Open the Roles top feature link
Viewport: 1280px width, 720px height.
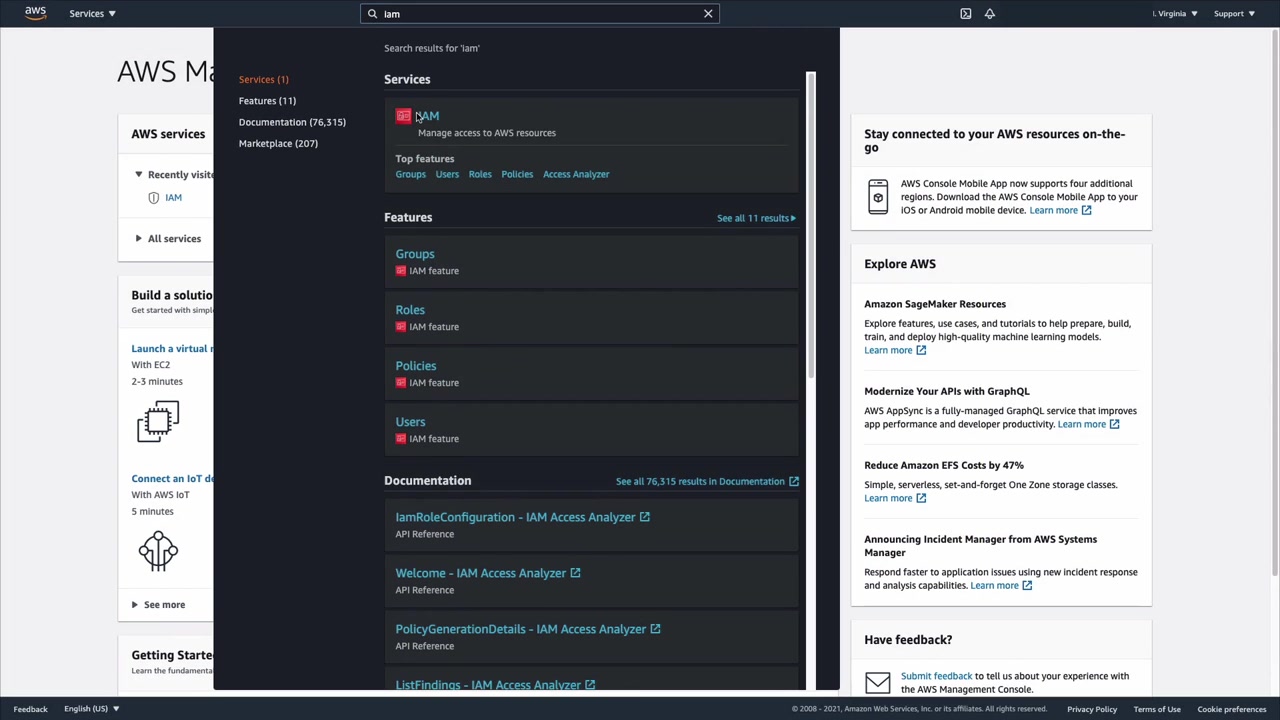click(480, 174)
